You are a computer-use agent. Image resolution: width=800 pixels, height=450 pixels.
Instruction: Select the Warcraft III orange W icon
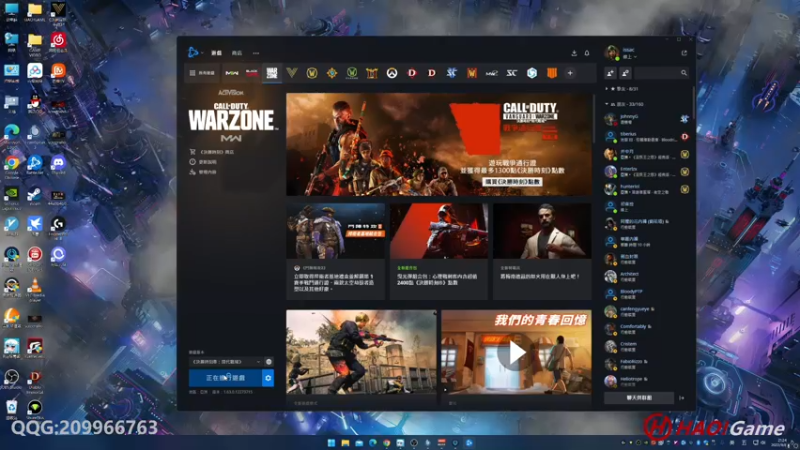471,73
